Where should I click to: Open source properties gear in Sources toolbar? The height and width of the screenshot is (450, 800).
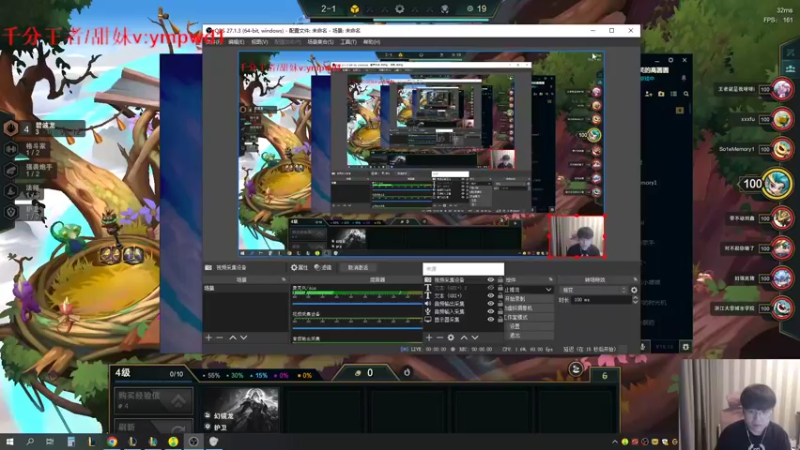451,338
